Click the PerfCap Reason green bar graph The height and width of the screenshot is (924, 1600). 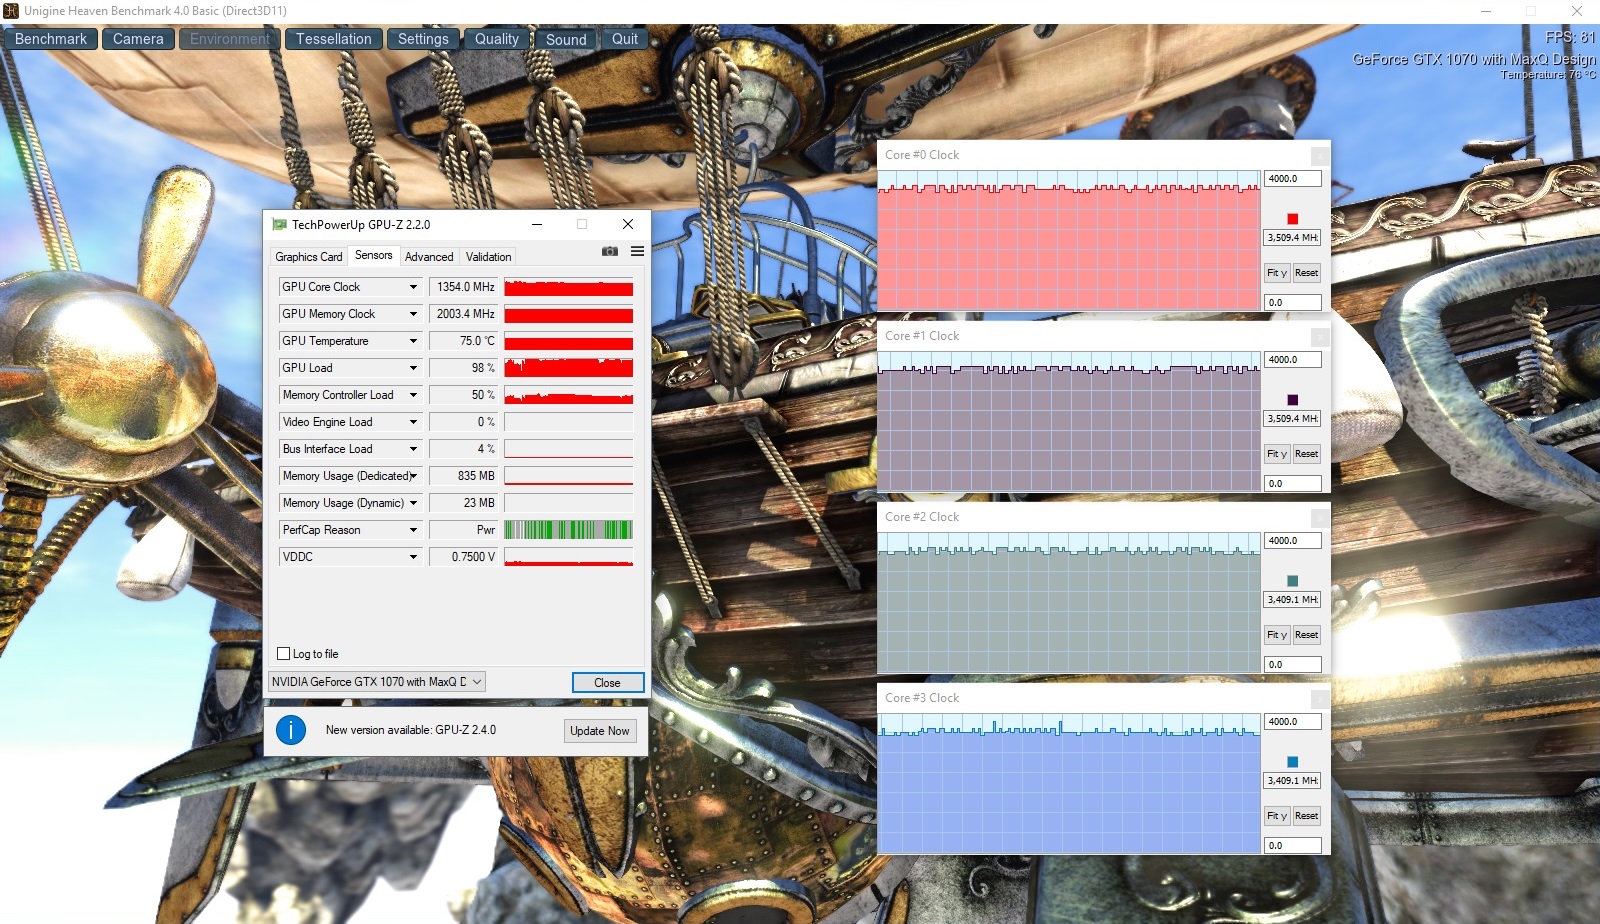pos(569,530)
